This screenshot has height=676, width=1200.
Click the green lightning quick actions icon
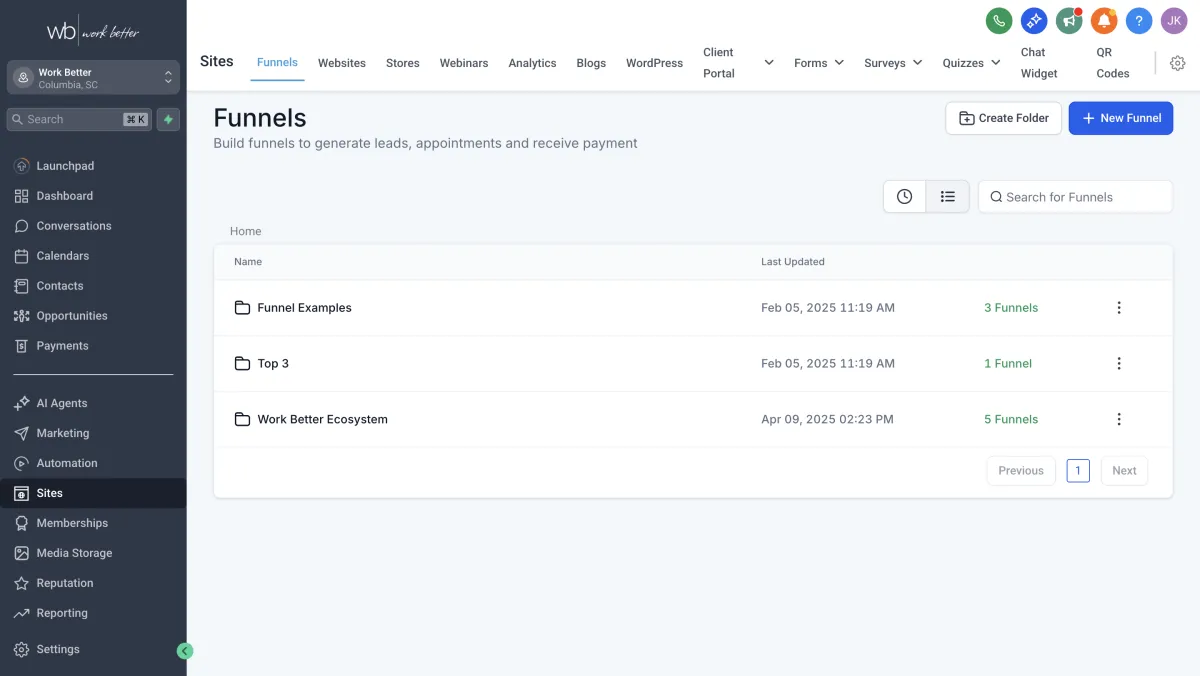[168, 119]
